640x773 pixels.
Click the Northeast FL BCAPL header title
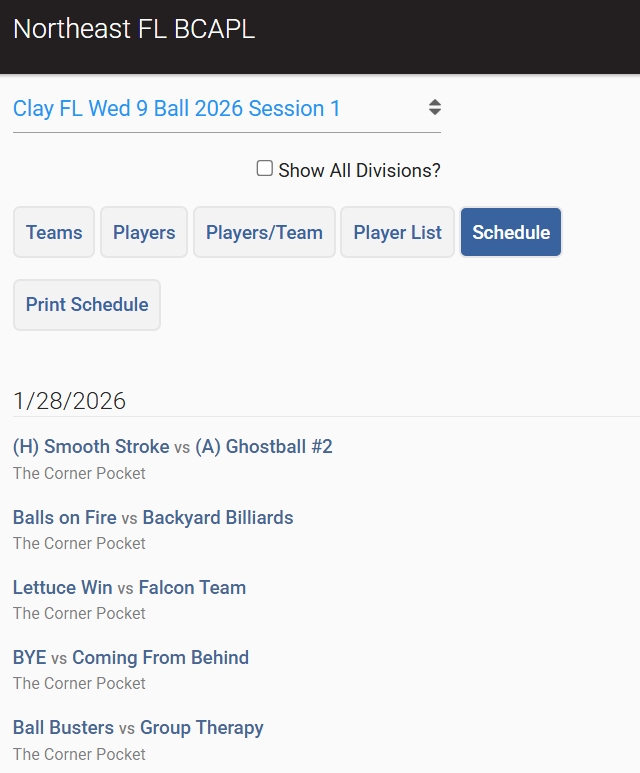pos(134,29)
